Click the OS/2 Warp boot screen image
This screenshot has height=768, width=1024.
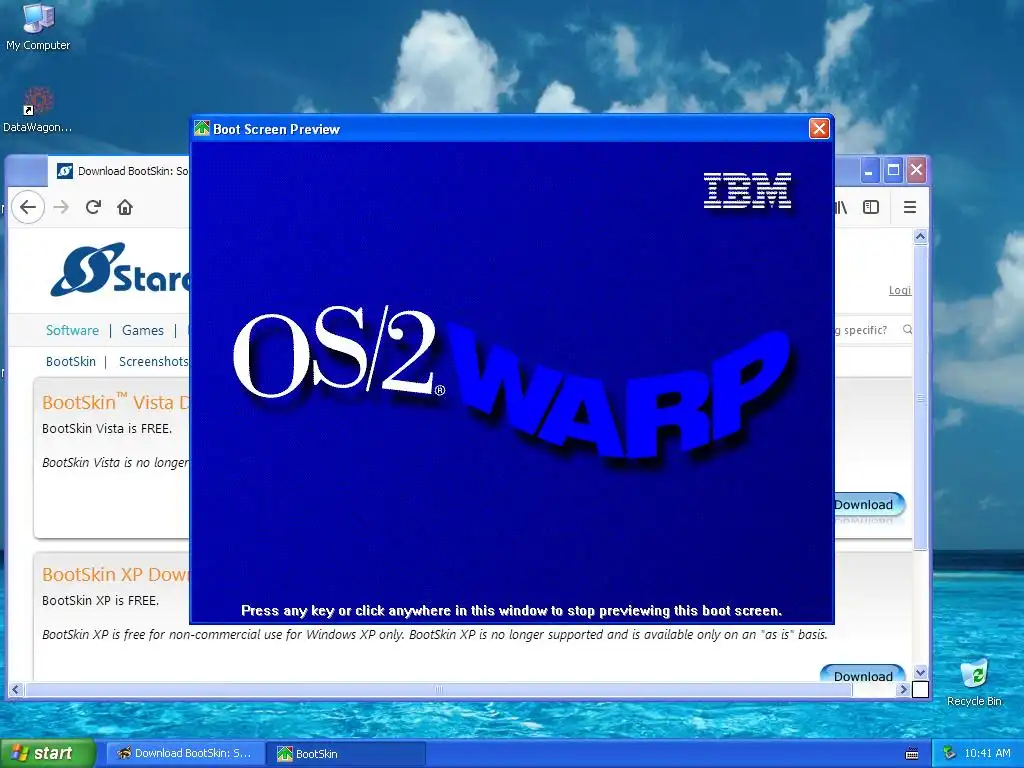pyautogui.click(x=511, y=382)
